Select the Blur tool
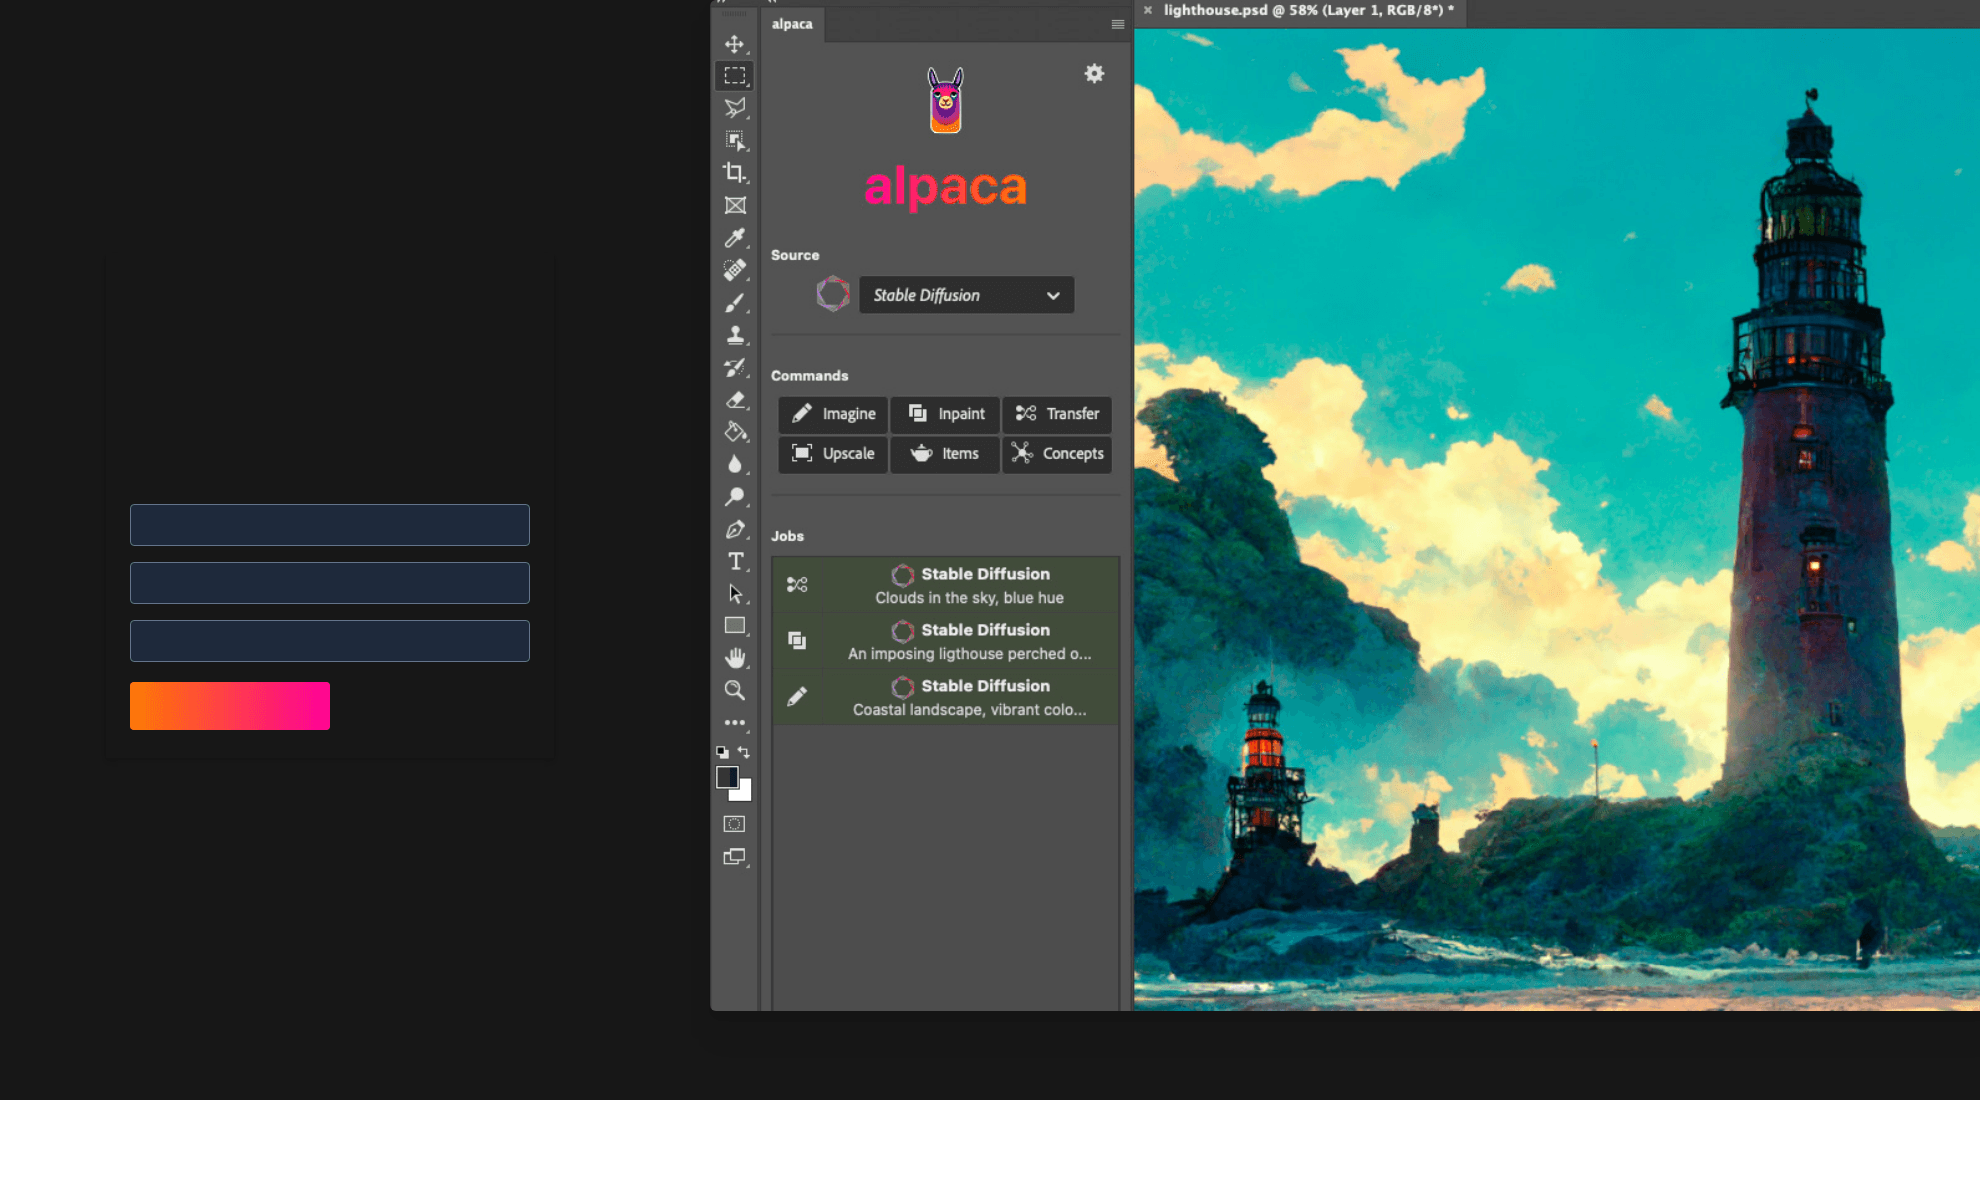 (x=734, y=464)
